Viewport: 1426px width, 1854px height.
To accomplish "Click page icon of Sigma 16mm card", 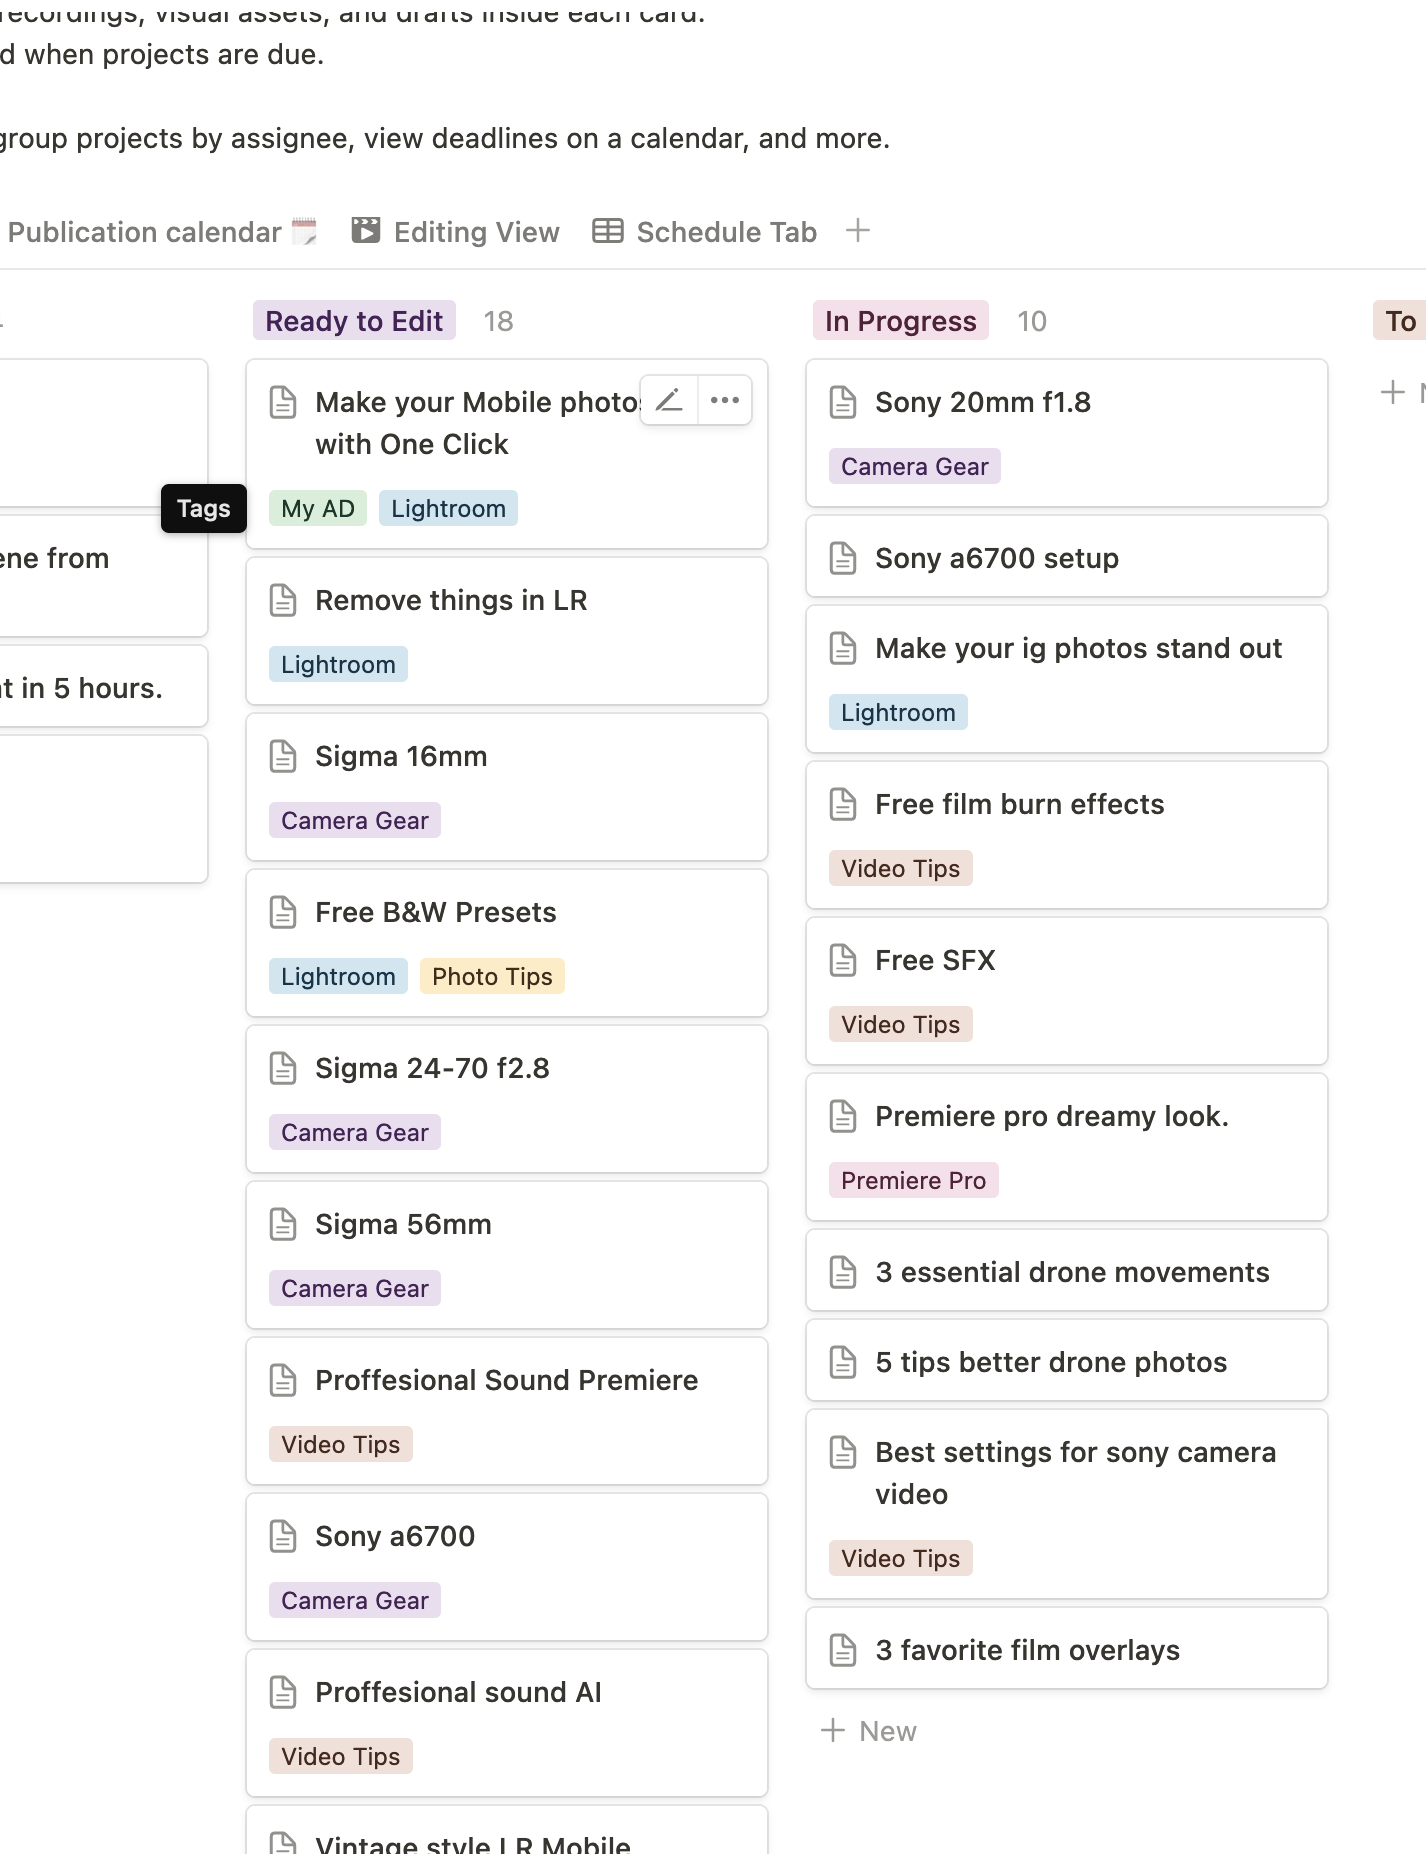I will 284,757.
